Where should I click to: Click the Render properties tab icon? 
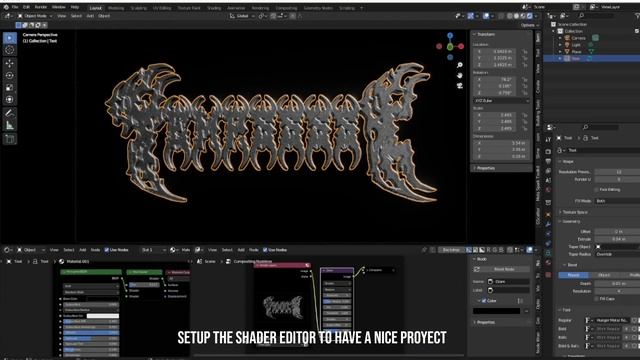coord(548,151)
